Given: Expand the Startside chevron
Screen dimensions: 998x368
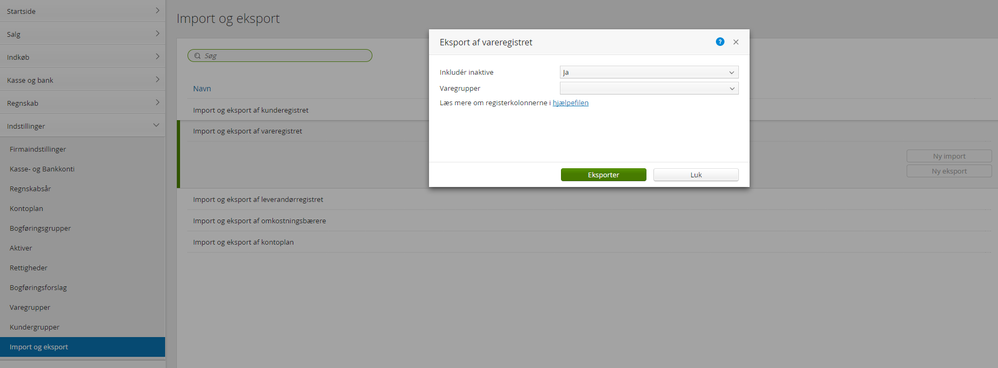Looking at the screenshot, I should pos(157,11).
